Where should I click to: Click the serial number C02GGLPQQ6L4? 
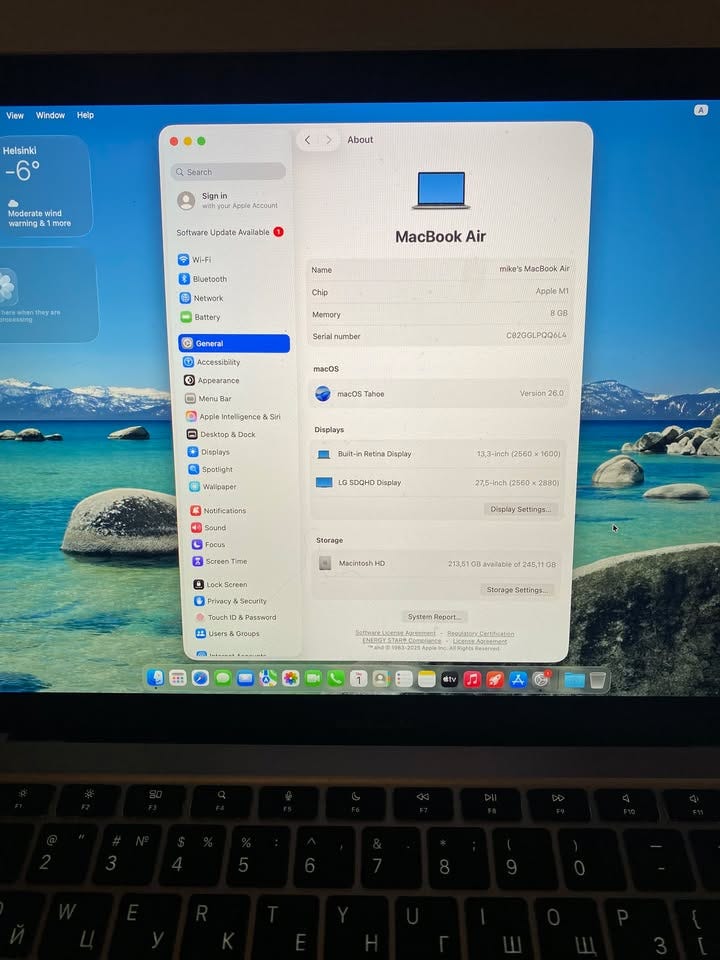tap(536, 336)
